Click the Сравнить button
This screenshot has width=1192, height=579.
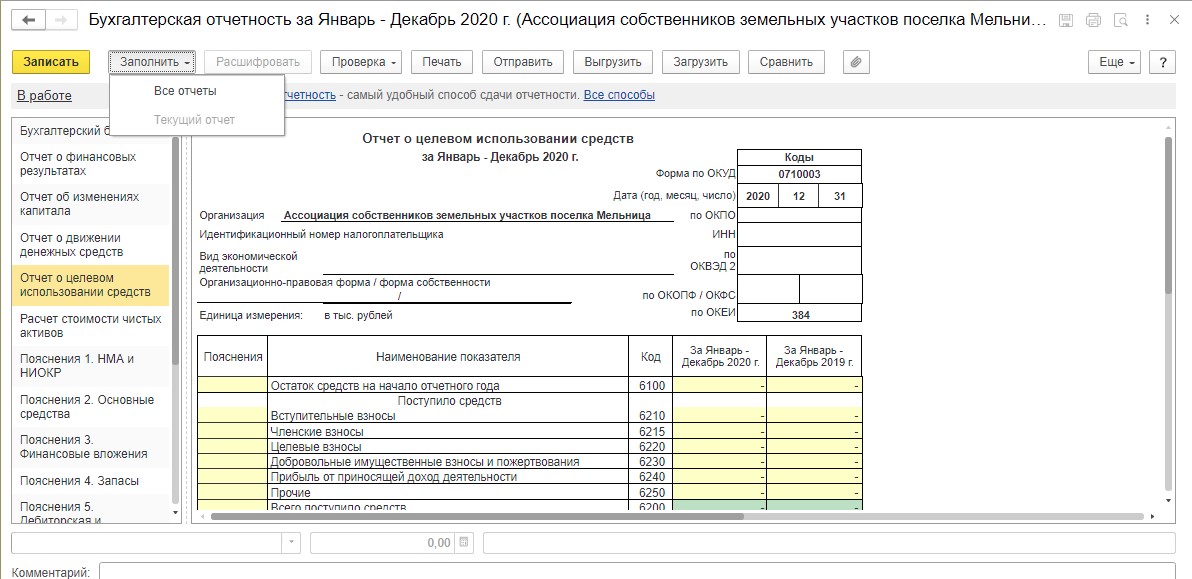(786, 62)
